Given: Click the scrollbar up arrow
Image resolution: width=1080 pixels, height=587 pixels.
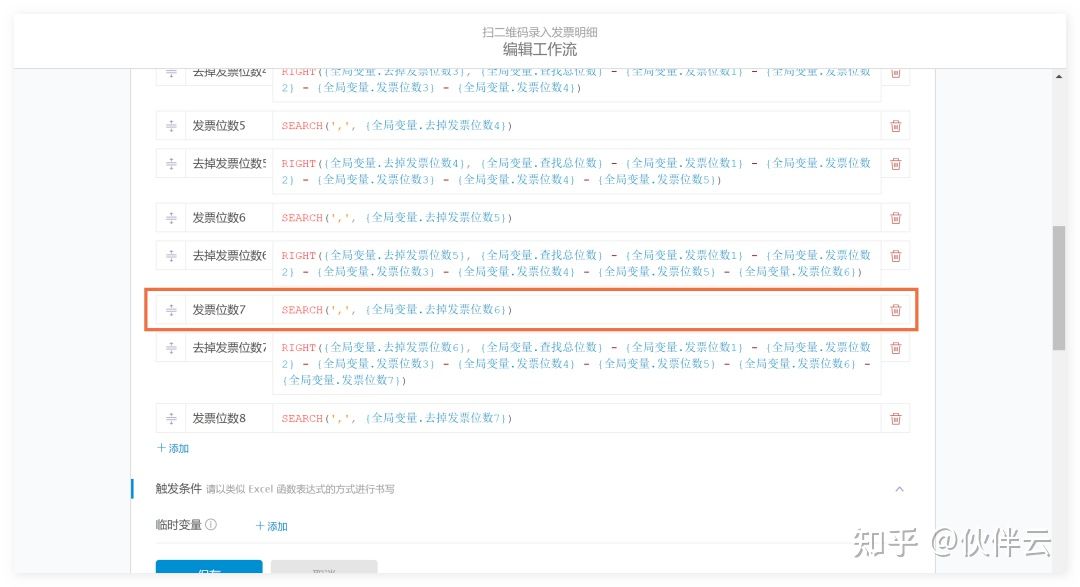Looking at the screenshot, I should pyautogui.click(x=1059, y=76).
